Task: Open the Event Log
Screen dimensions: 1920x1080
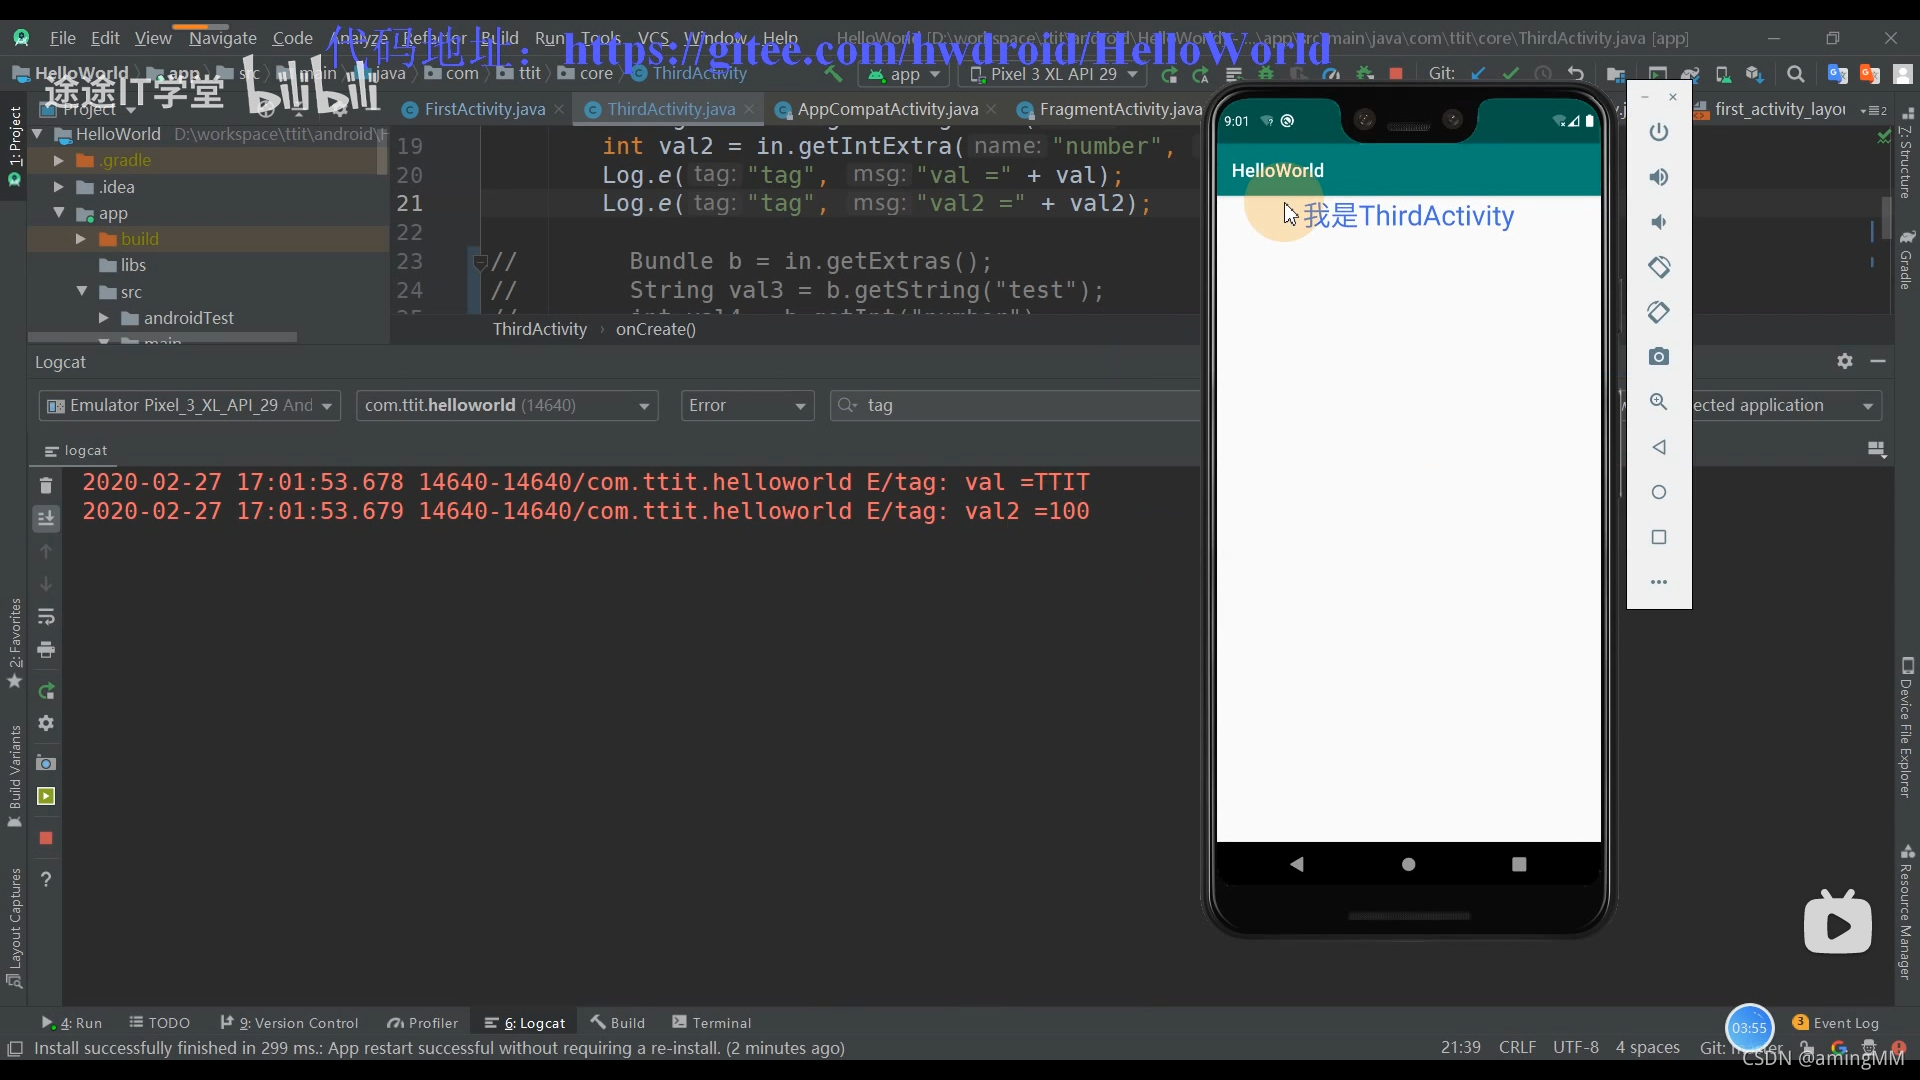Action: click(x=1836, y=1023)
